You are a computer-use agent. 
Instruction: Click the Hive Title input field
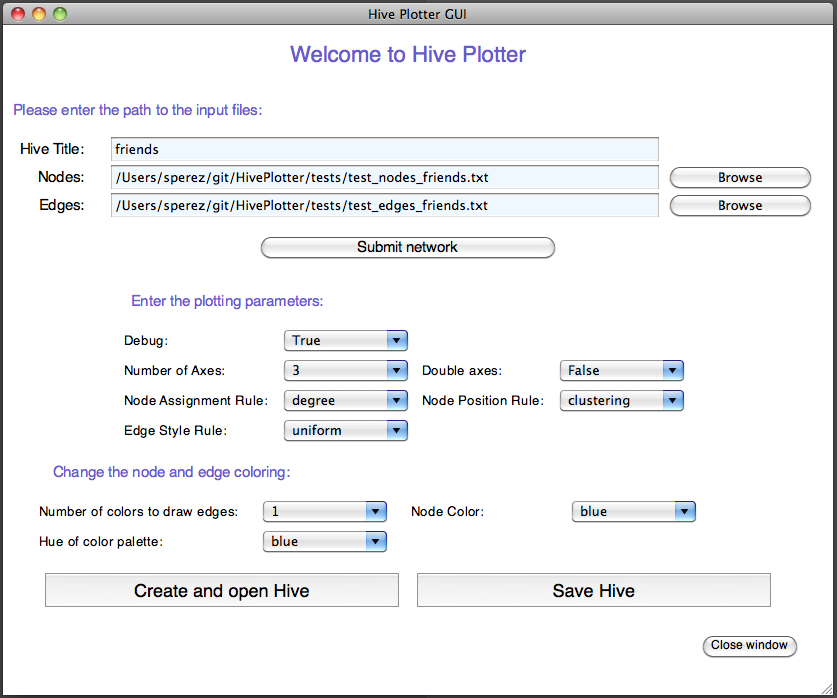point(384,149)
